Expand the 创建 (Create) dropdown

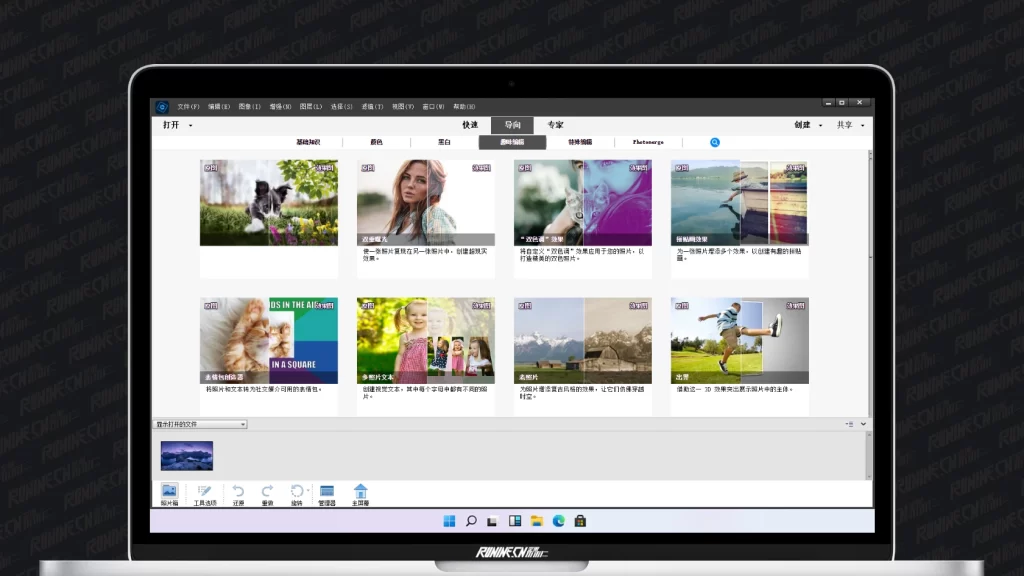808,125
